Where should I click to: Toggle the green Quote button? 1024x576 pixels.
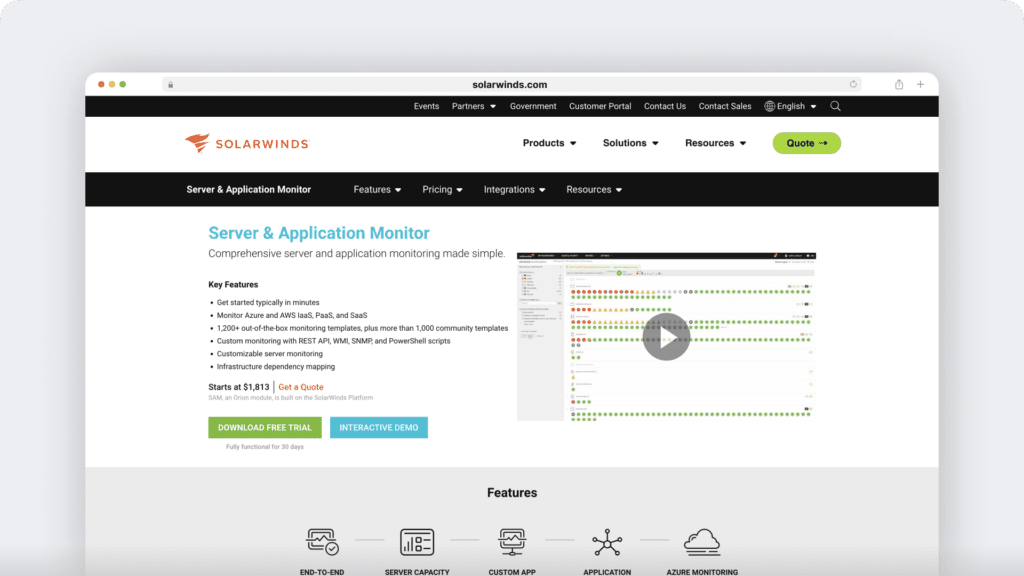coord(806,143)
